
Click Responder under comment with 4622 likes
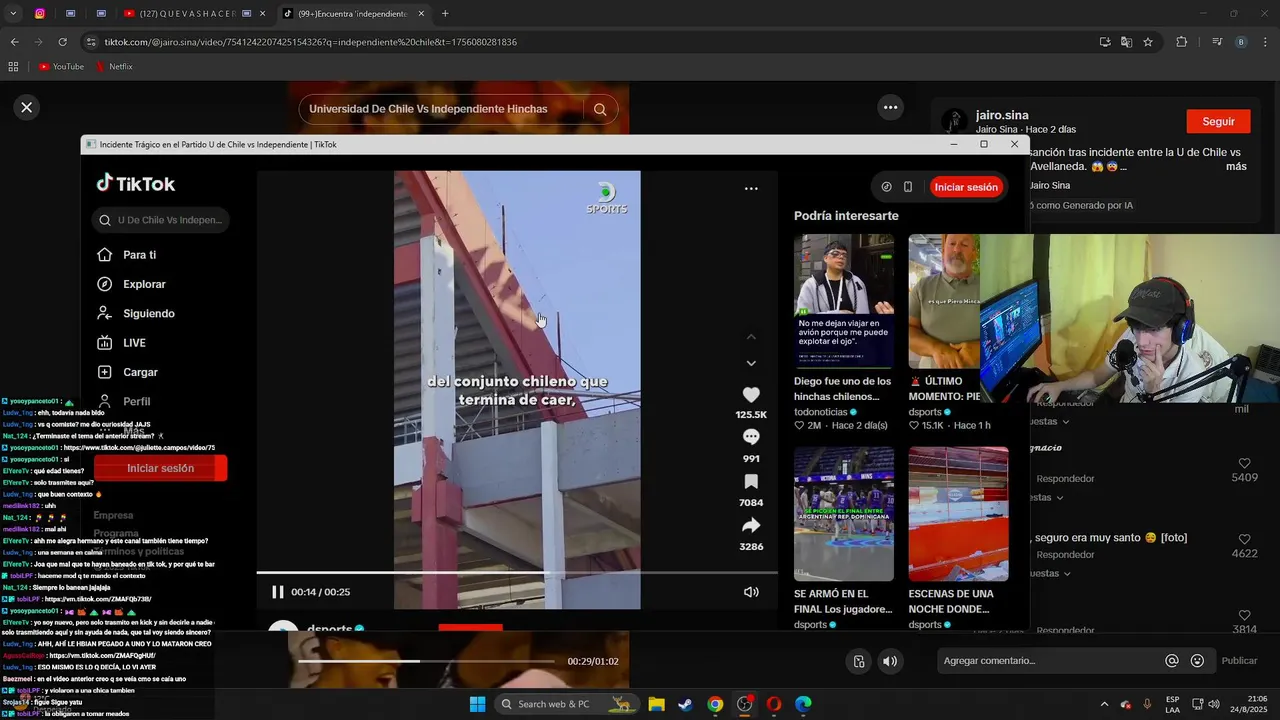(x=1065, y=554)
